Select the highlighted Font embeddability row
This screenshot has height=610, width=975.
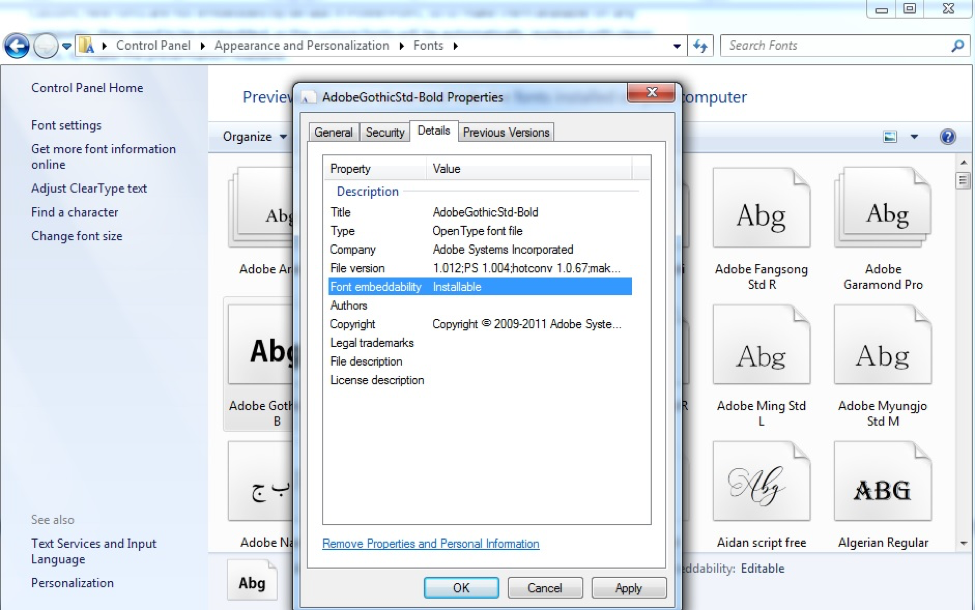coord(480,287)
